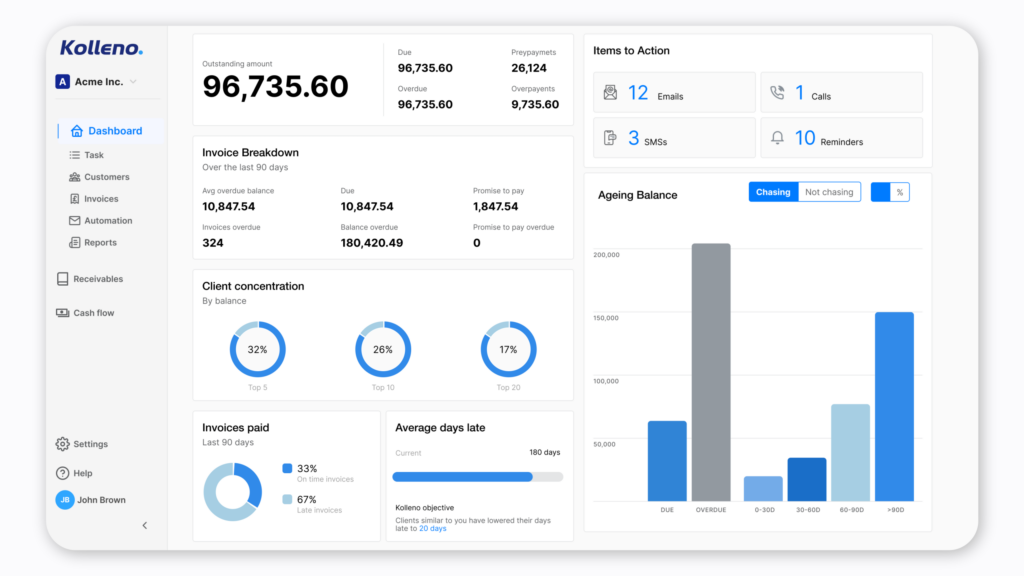Enable the Chasing toggle in Ageing Balance
Screen dimensions: 1024x576
point(772,191)
